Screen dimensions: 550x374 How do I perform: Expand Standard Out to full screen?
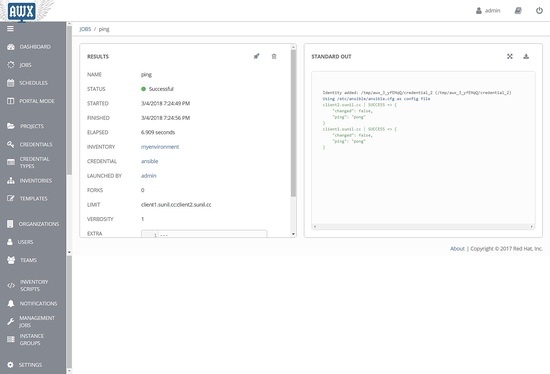510,56
